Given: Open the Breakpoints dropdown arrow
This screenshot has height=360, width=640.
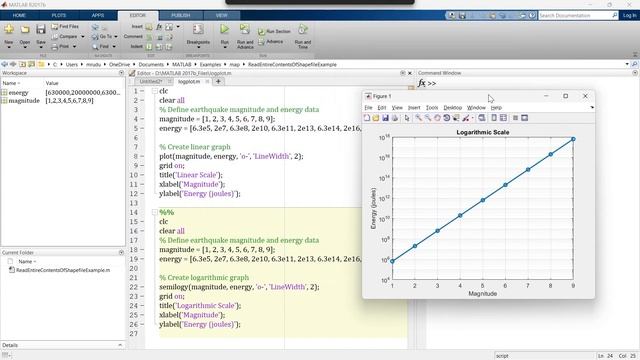Looking at the screenshot, I should (x=198, y=47).
